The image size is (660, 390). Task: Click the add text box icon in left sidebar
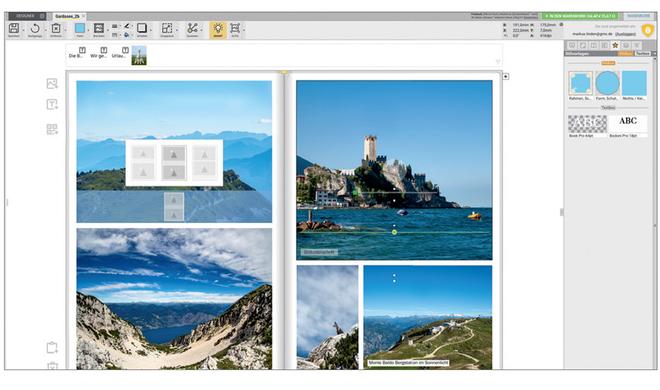(52, 104)
